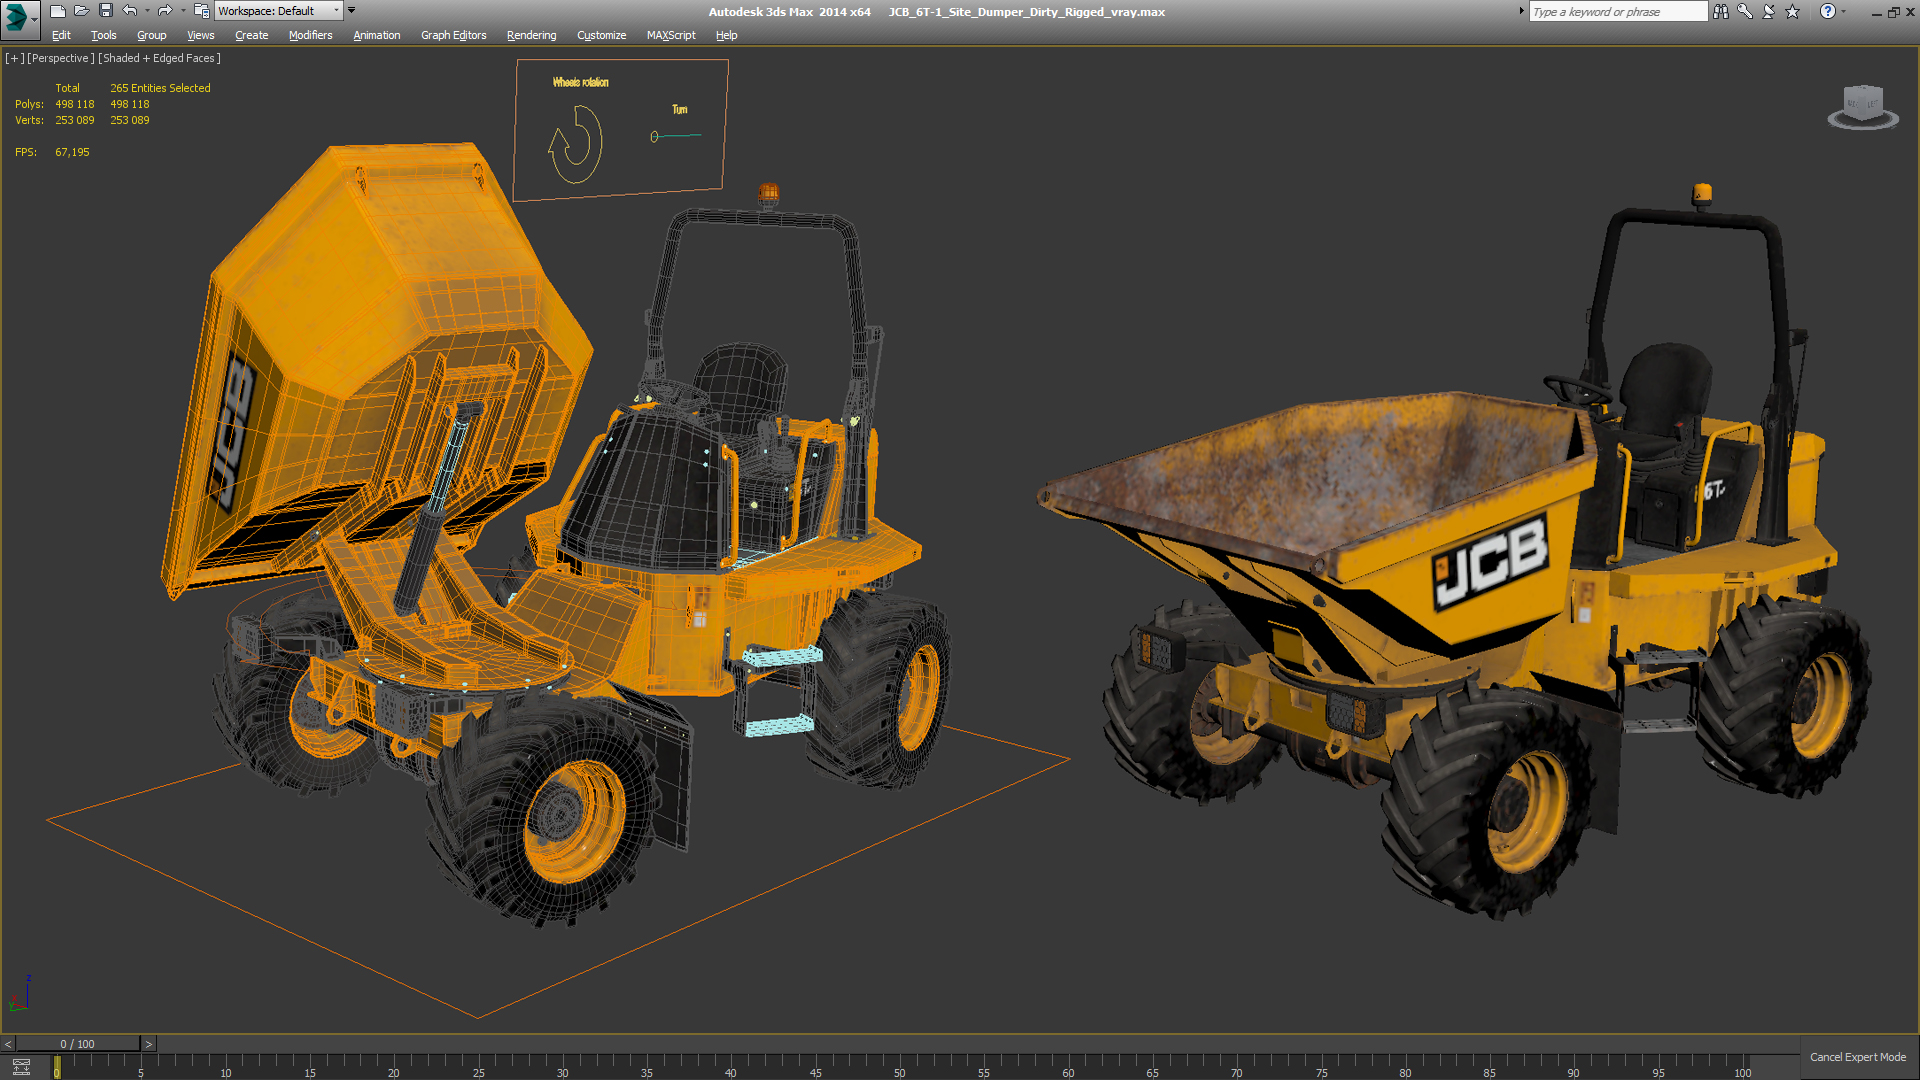Click the search keyword input field
This screenshot has width=1920, height=1080.
[x=1618, y=12]
